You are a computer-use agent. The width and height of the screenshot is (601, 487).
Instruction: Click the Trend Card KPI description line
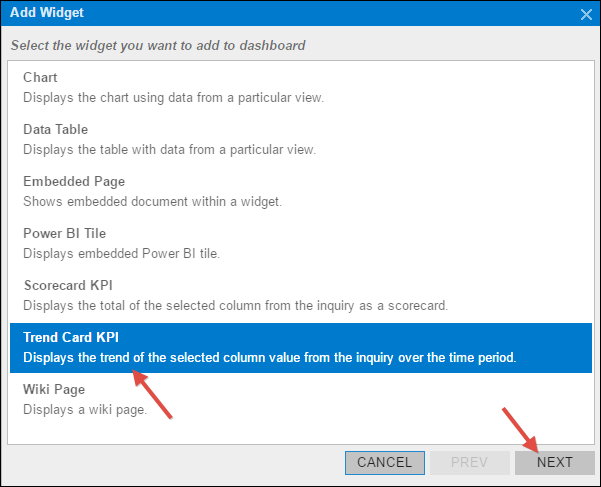(270, 358)
